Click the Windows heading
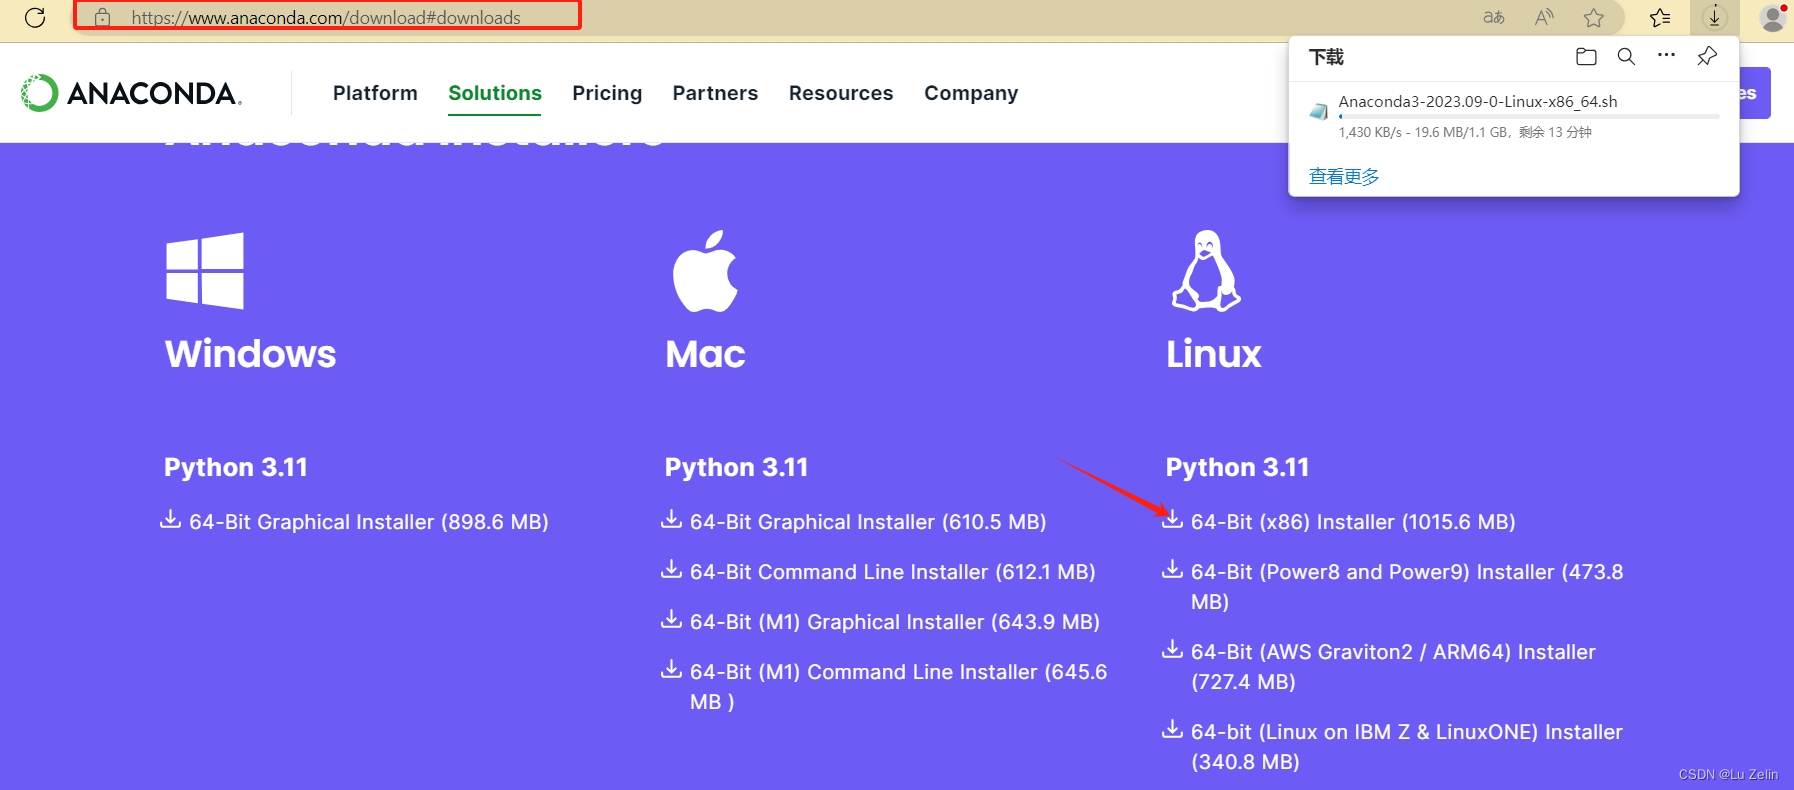The width and height of the screenshot is (1794, 790). tap(251, 354)
